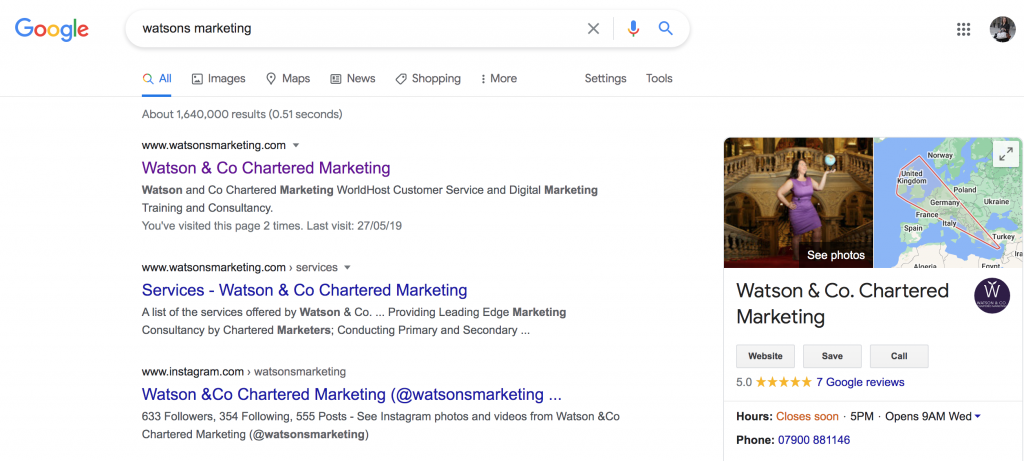
Task: Clear the search box with the X icon
Action: [x=593, y=29]
